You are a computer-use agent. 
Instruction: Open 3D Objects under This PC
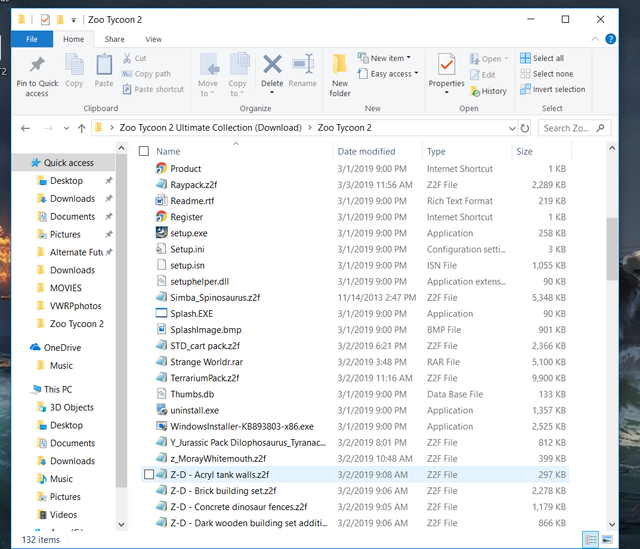tap(72, 407)
